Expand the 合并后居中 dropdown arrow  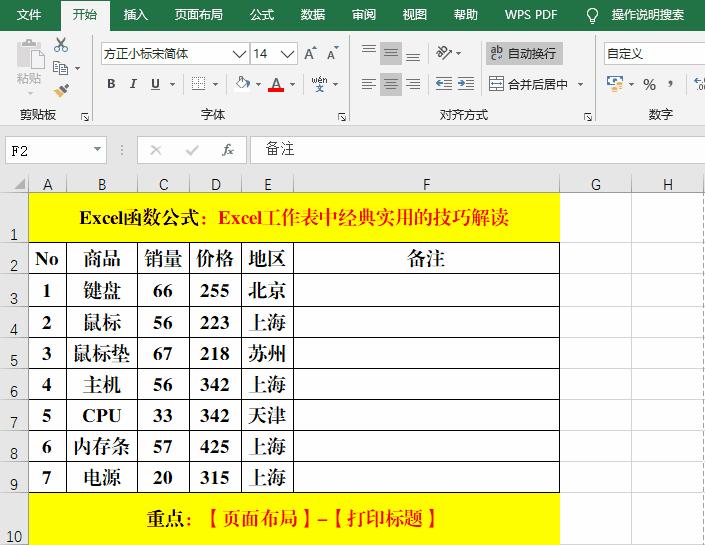(580, 84)
